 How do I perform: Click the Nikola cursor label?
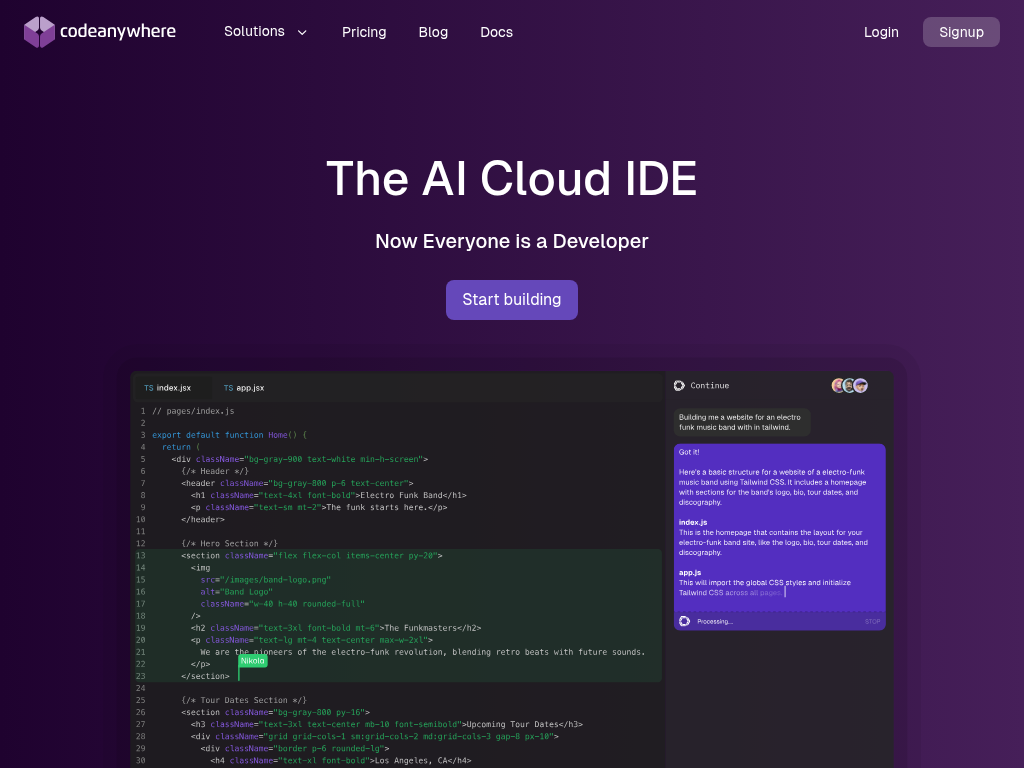(252, 661)
